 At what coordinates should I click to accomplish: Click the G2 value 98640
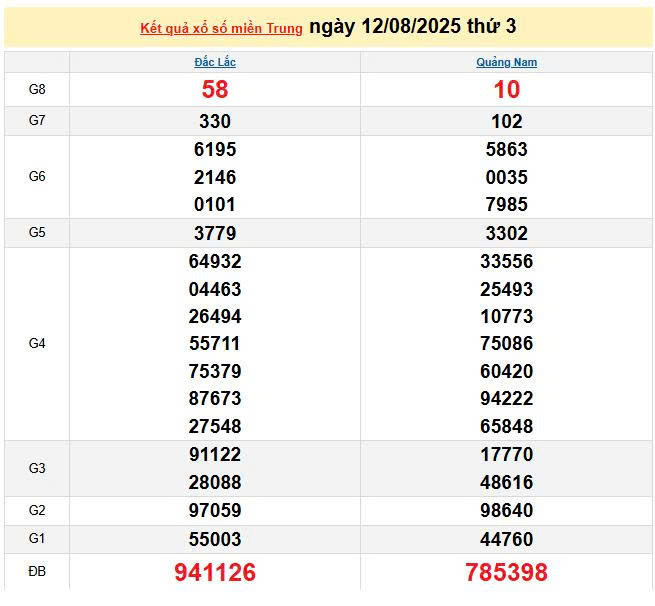pos(507,511)
